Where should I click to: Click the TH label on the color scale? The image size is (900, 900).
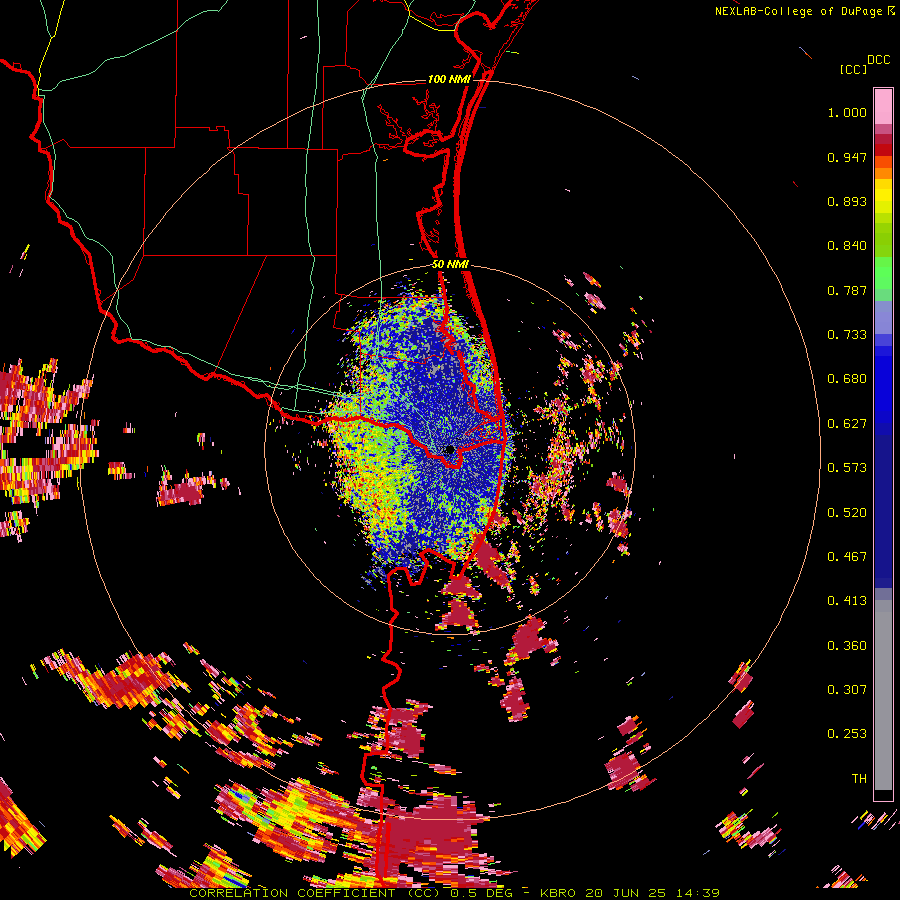click(x=859, y=779)
